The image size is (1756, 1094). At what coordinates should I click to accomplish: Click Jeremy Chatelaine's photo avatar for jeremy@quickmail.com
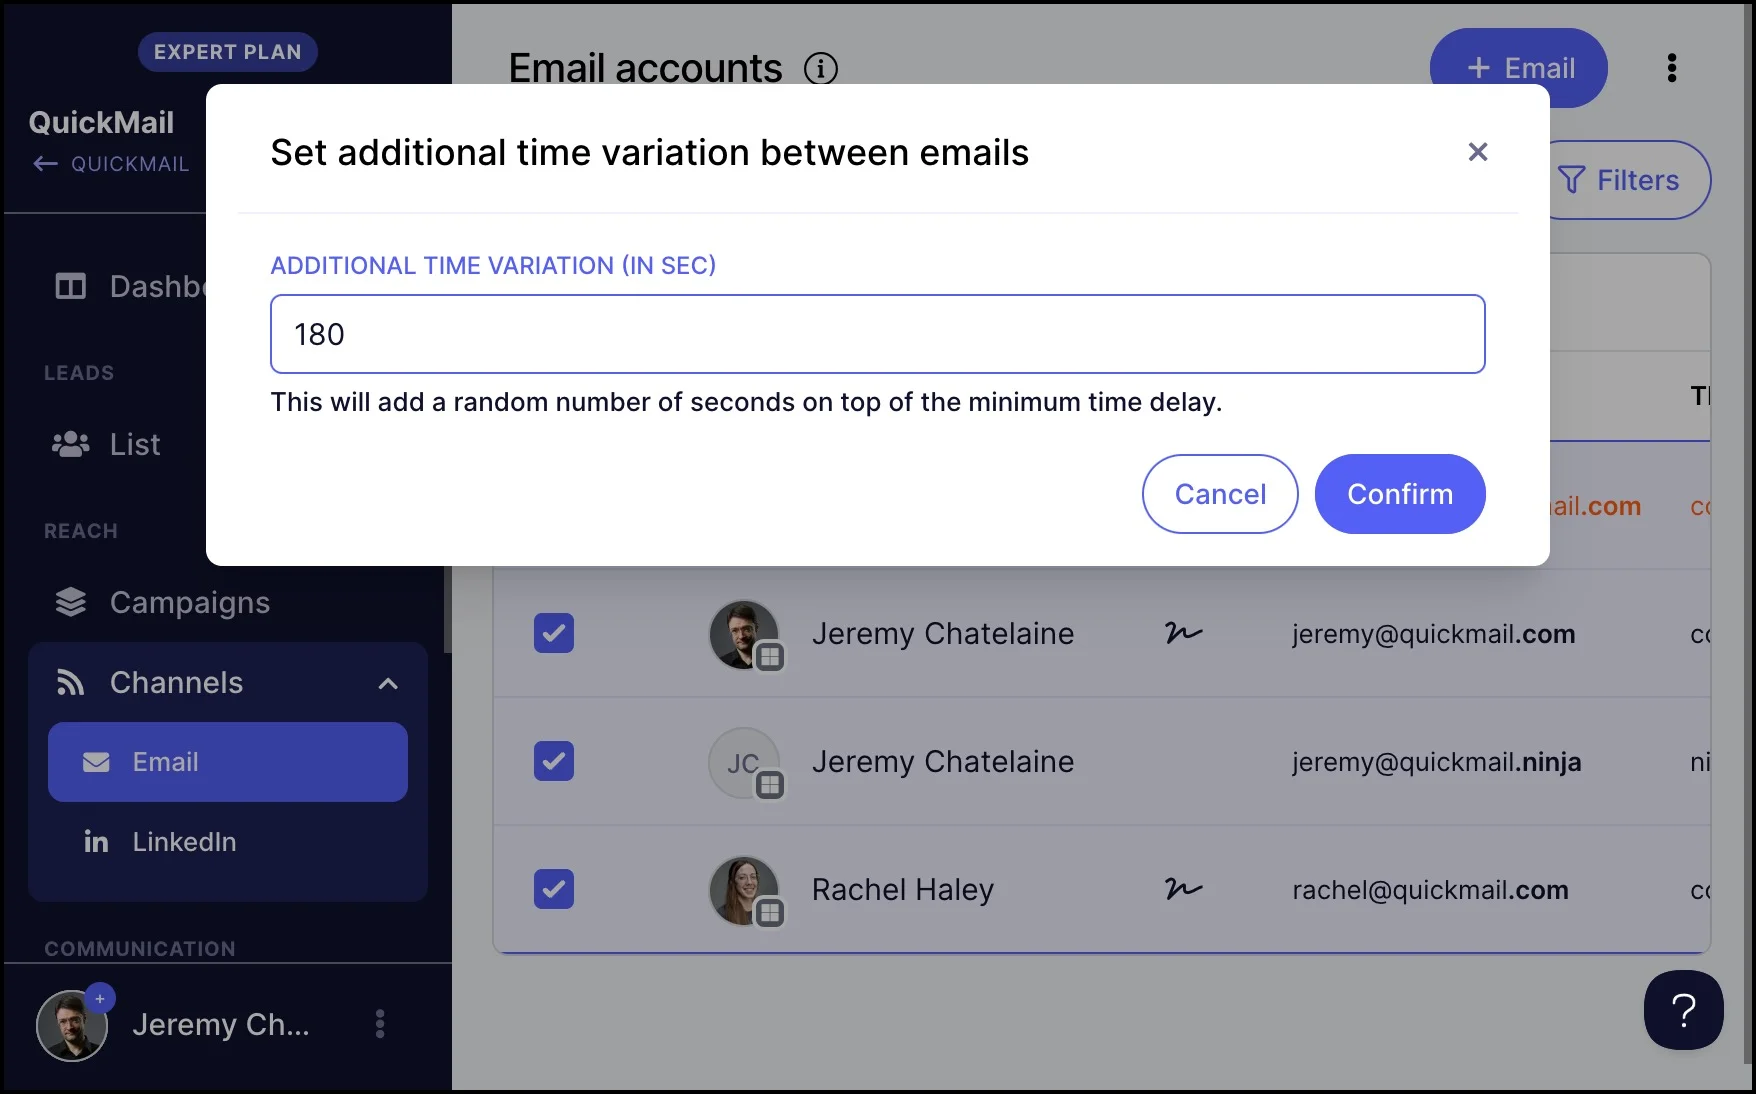(x=745, y=634)
